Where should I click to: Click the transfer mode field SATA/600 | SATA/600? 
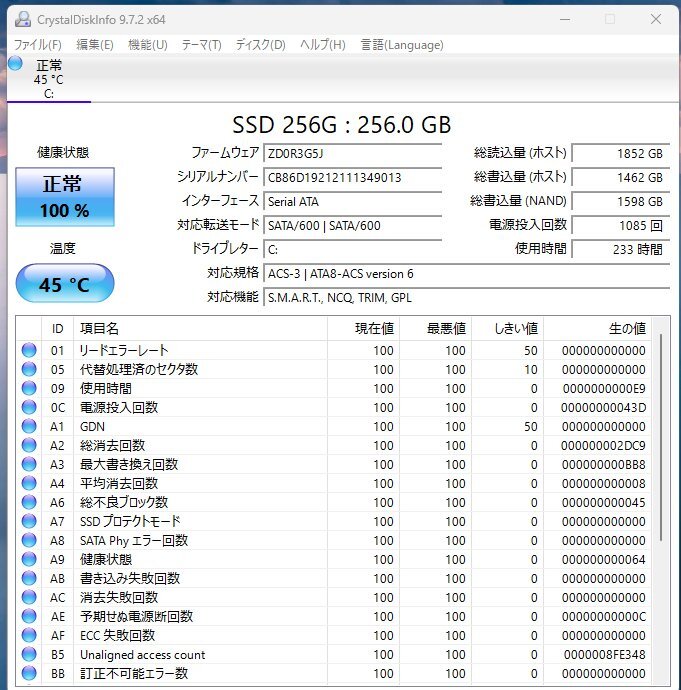tap(352, 225)
